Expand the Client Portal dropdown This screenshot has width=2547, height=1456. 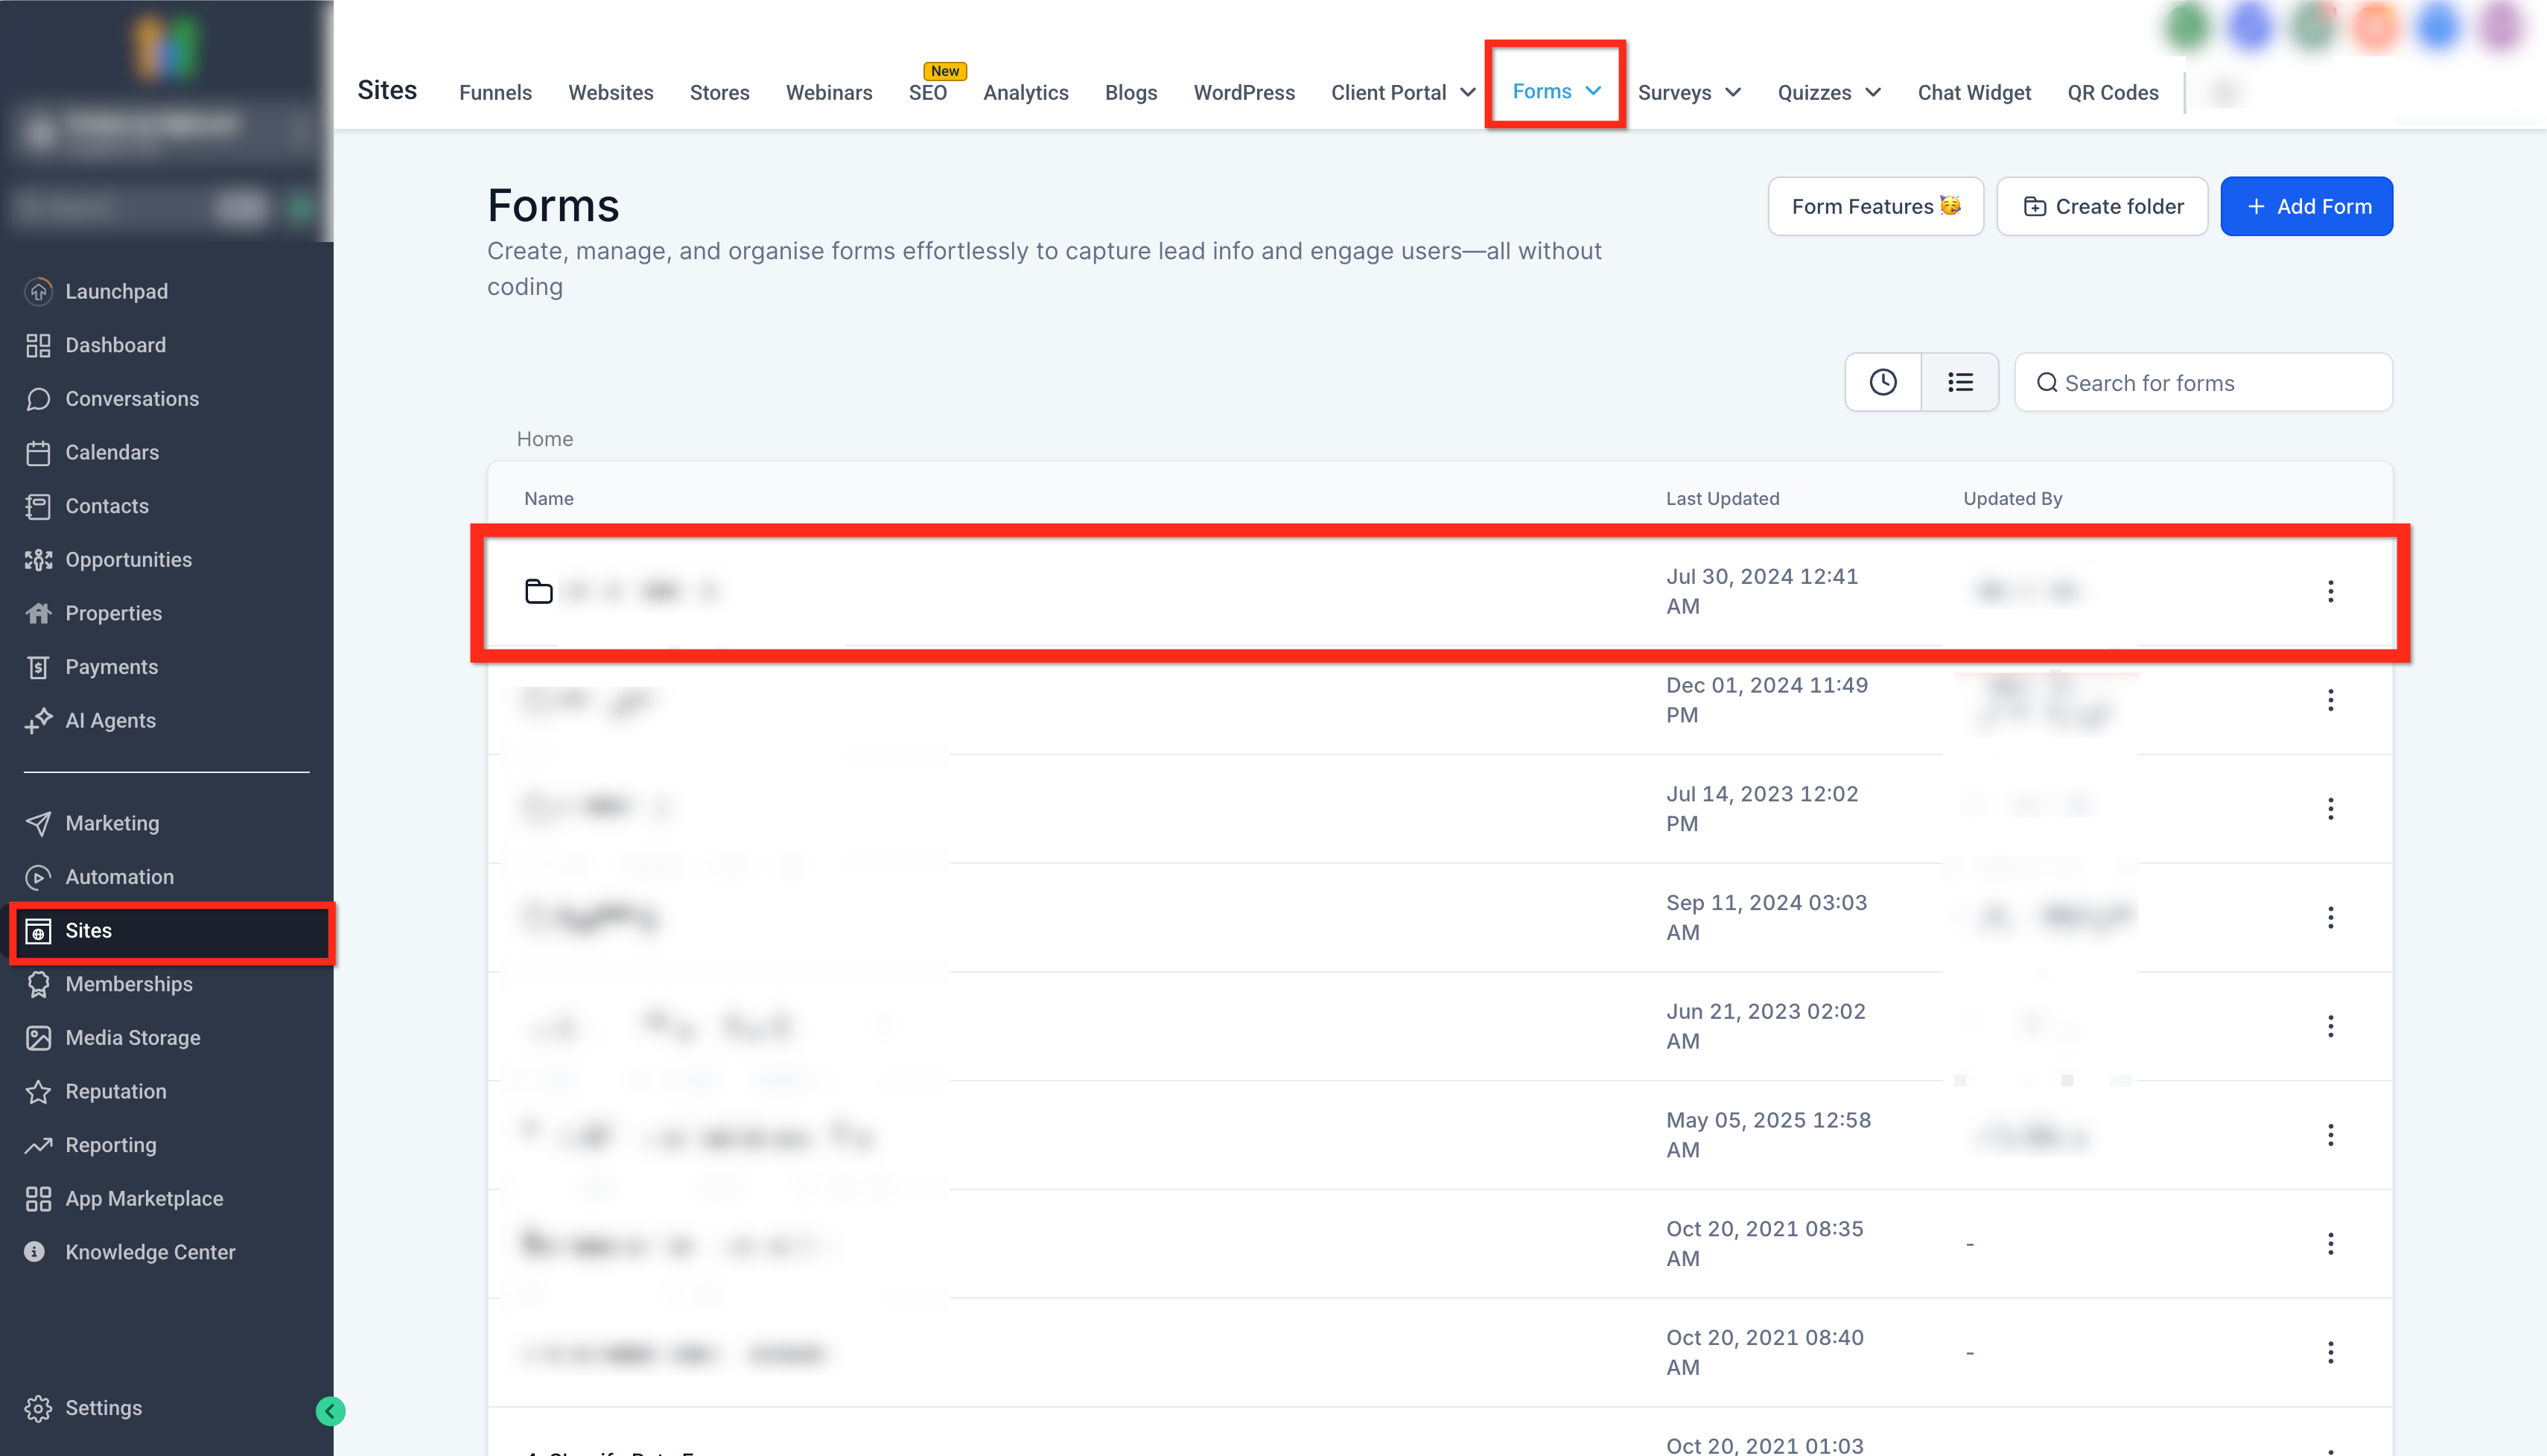[1402, 93]
